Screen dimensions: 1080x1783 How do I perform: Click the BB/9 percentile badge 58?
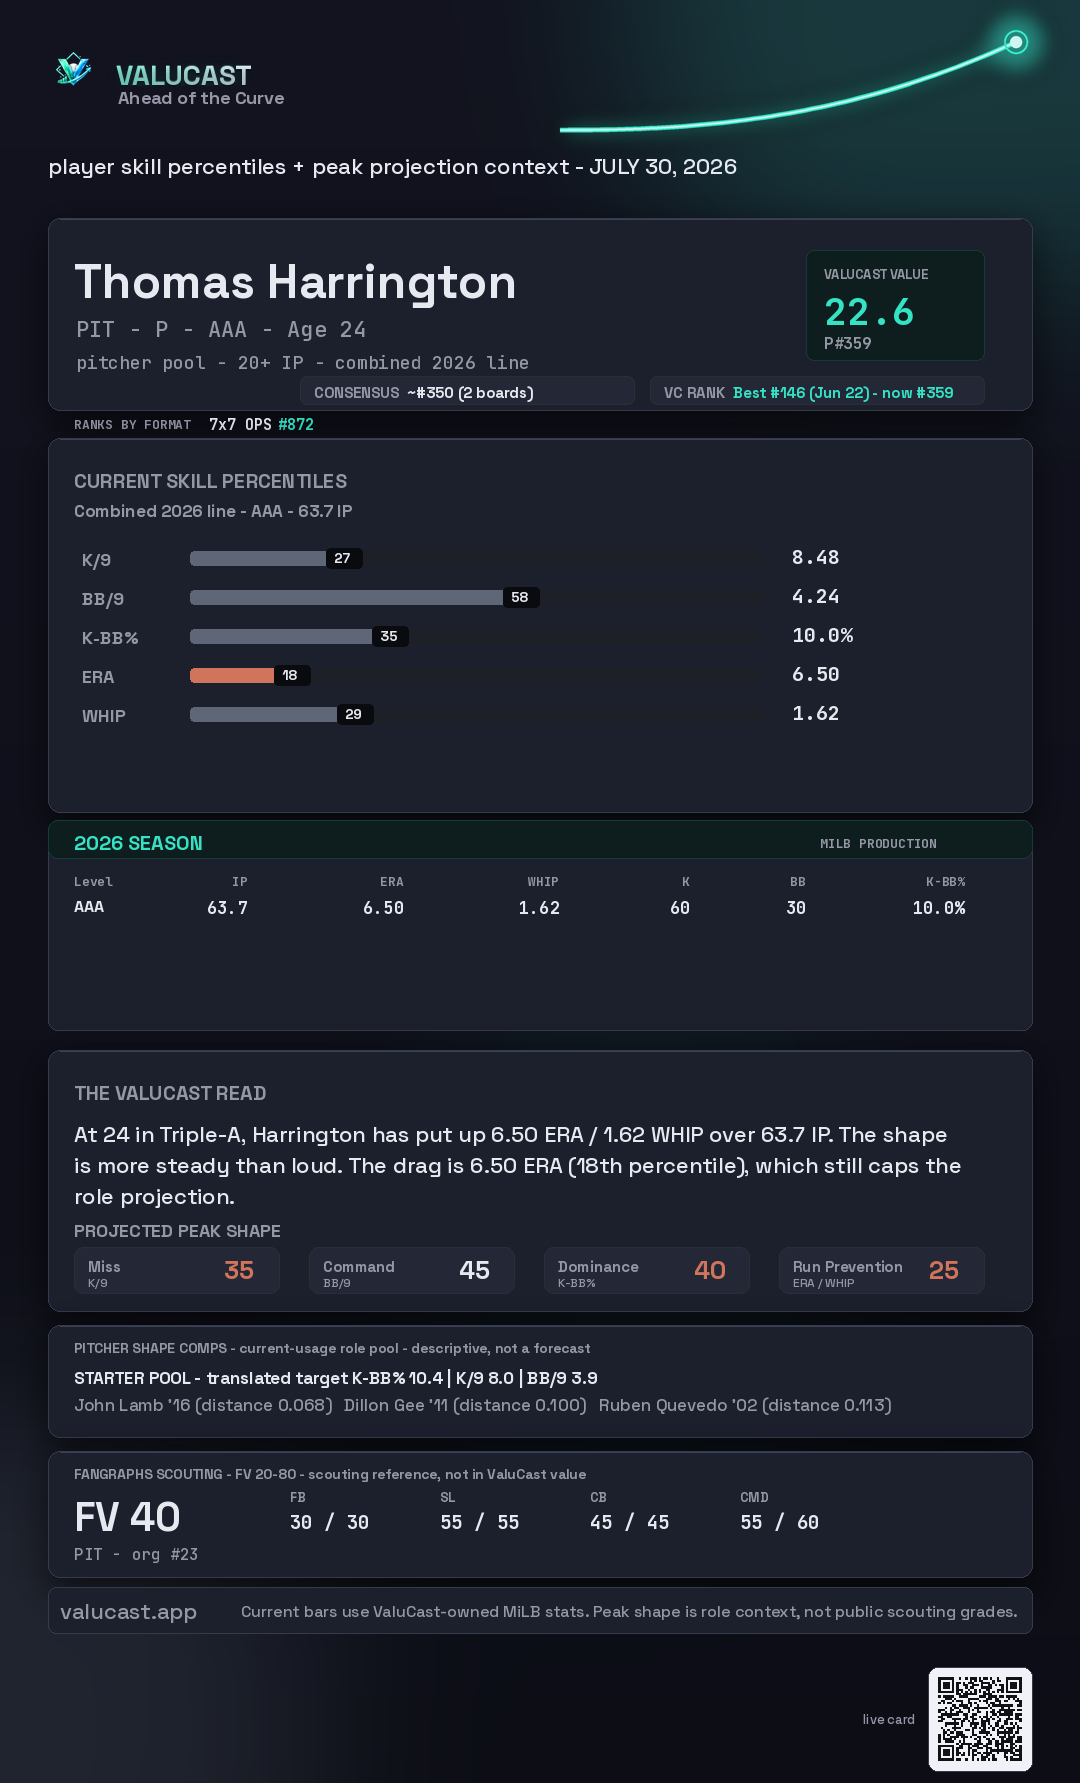(x=520, y=597)
